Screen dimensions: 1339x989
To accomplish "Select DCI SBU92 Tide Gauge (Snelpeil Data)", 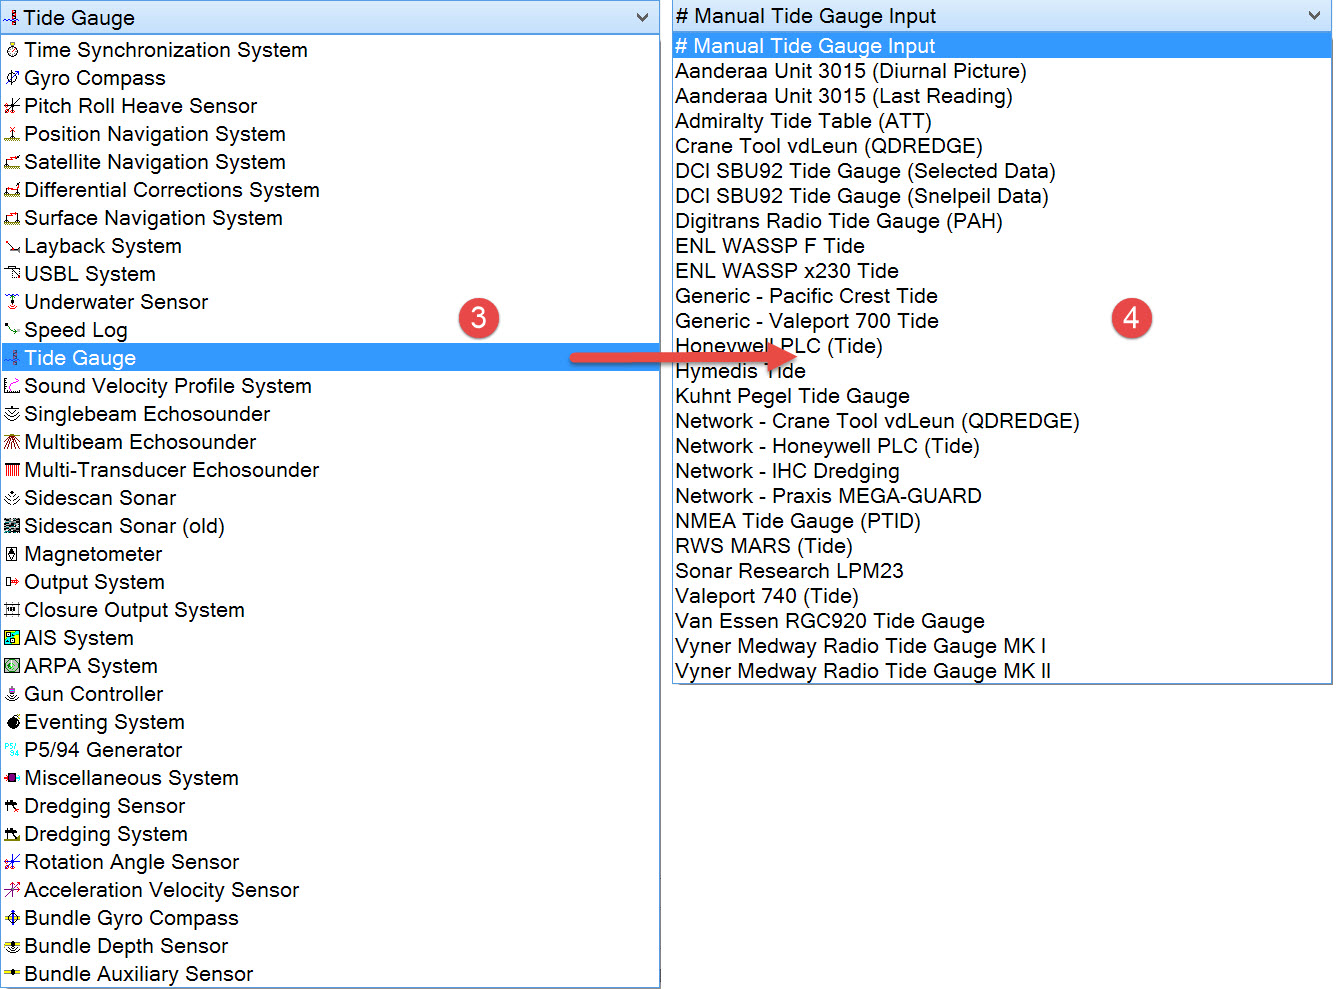I will [1002, 196].
